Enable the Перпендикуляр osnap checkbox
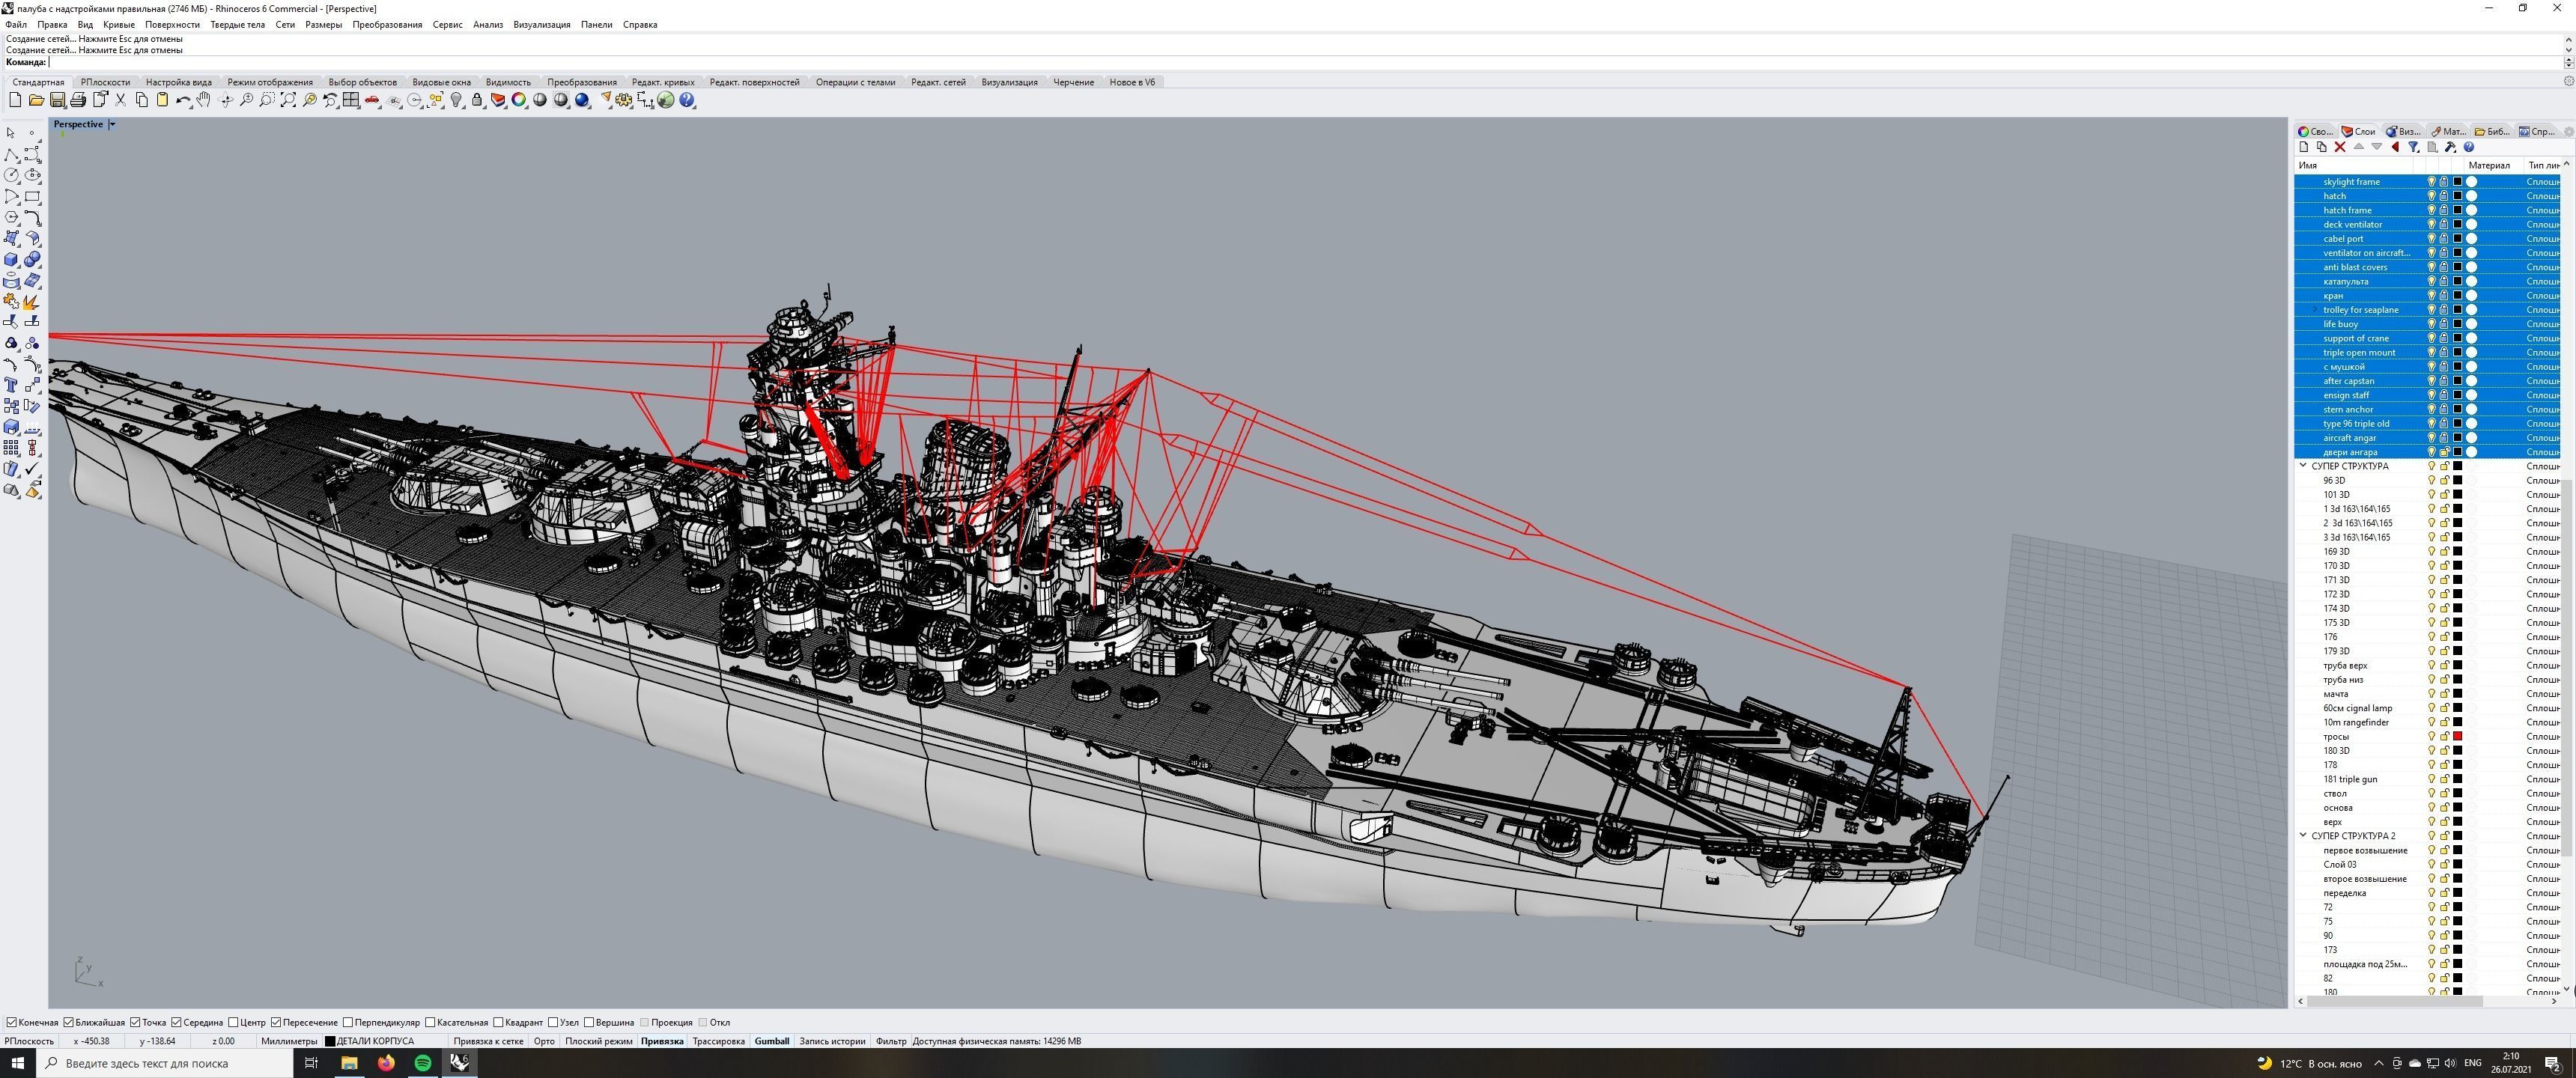Viewport: 2576px width, 1078px height. tap(348, 1022)
